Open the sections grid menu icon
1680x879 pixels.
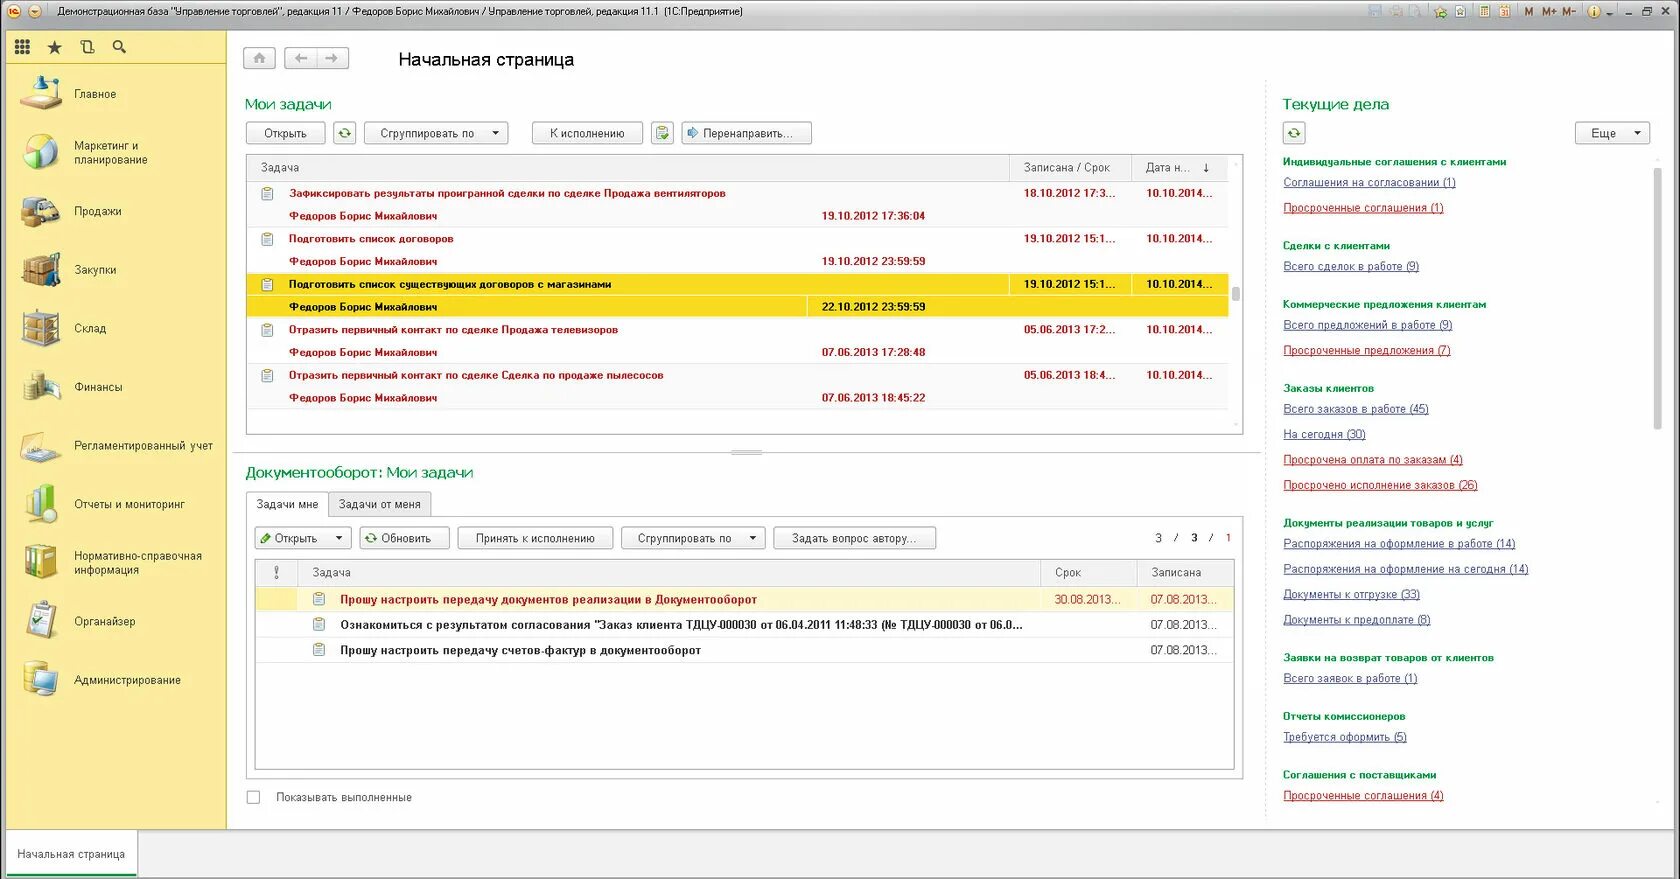click(x=22, y=47)
